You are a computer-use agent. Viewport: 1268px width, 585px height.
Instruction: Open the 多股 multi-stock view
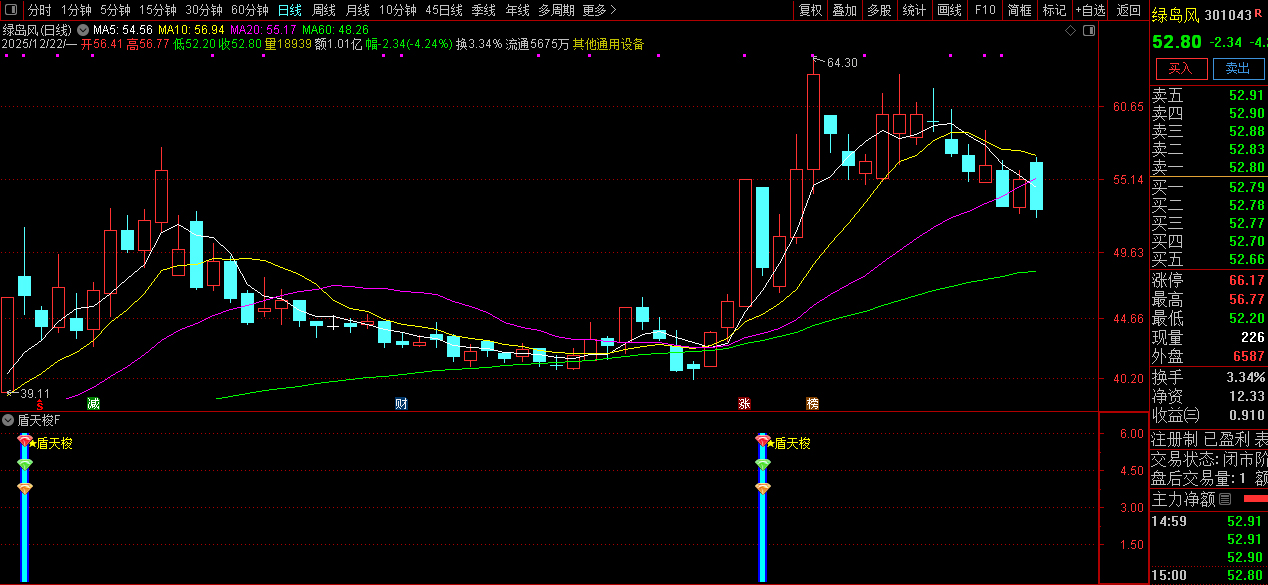point(879,10)
